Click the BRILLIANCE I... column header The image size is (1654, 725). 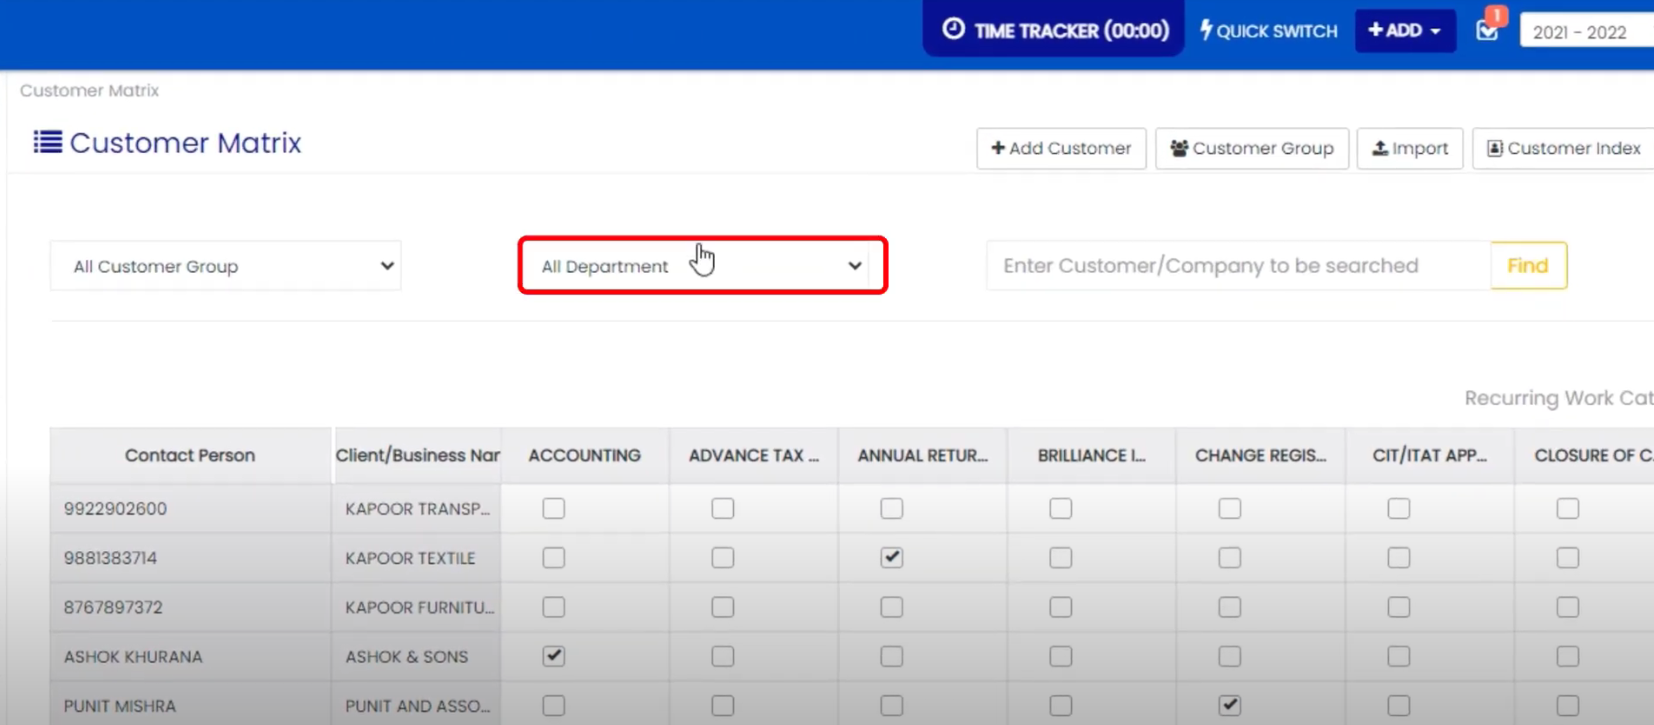(1092, 455)
